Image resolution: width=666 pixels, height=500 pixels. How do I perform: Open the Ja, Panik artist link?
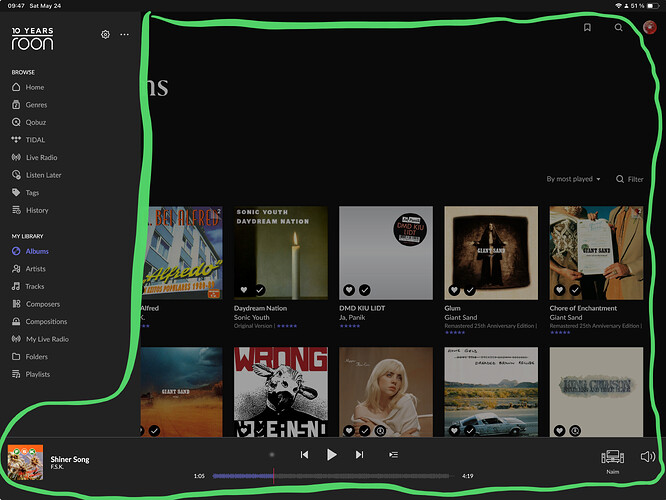click(352, 317)
